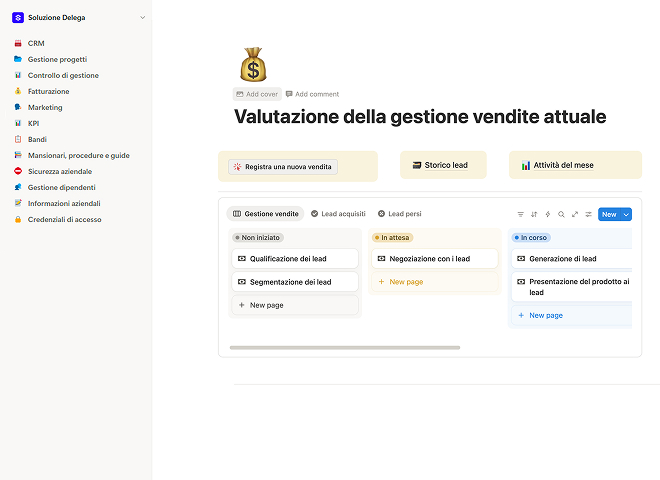Open the Bandi sidebar page

pos(37,139)
